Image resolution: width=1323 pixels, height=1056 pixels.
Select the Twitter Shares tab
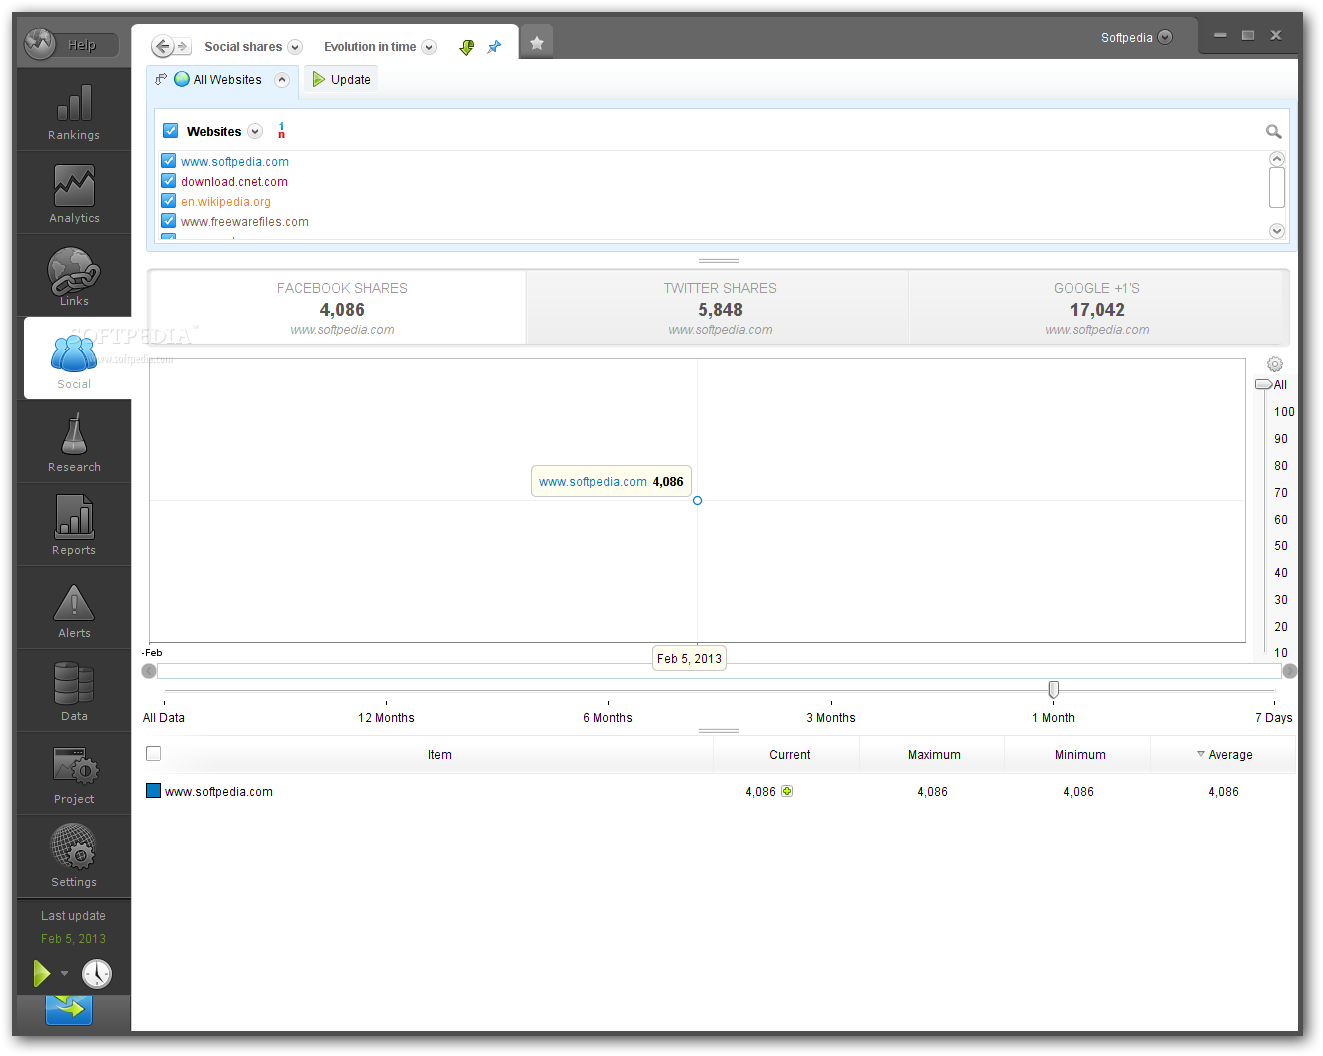[x=718, y=308]
